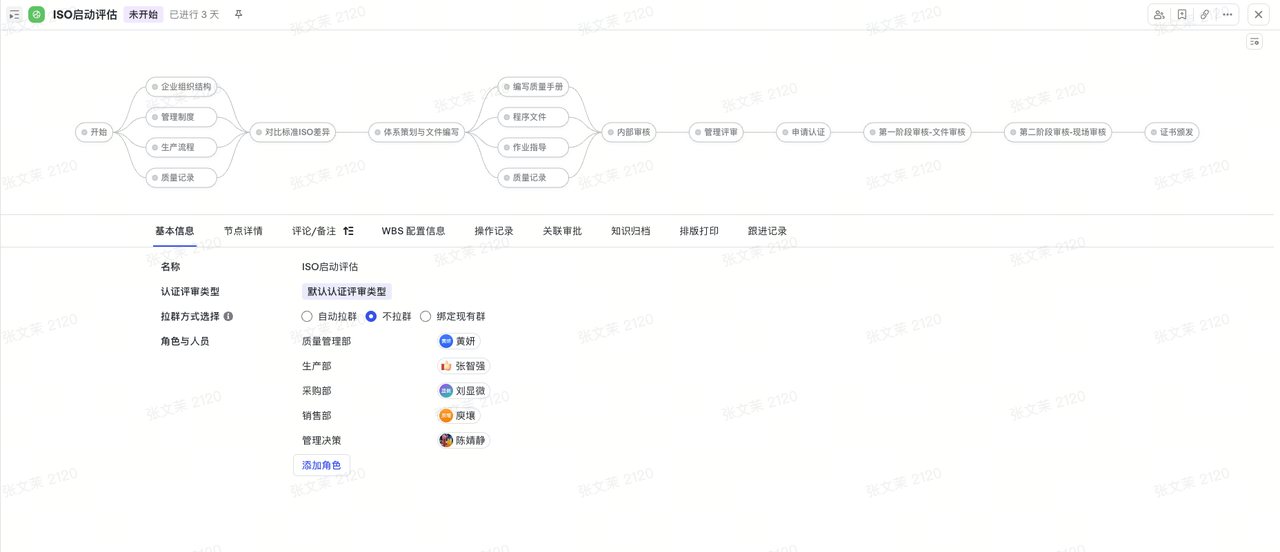Select the 开始 workflow node
Screen dimensions: 1280x552
coord(95,132)
